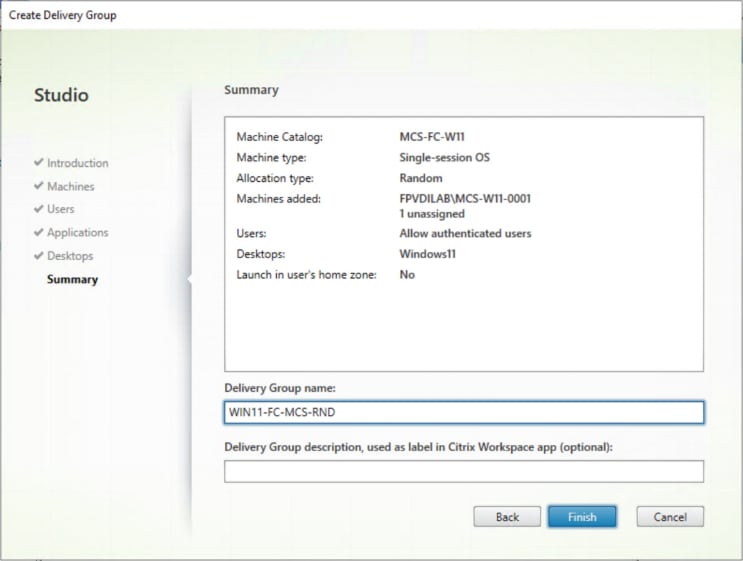The height and width of the screenshot is (561, 743).
Task: Open the Desktops wizard step
Action: 70,256
